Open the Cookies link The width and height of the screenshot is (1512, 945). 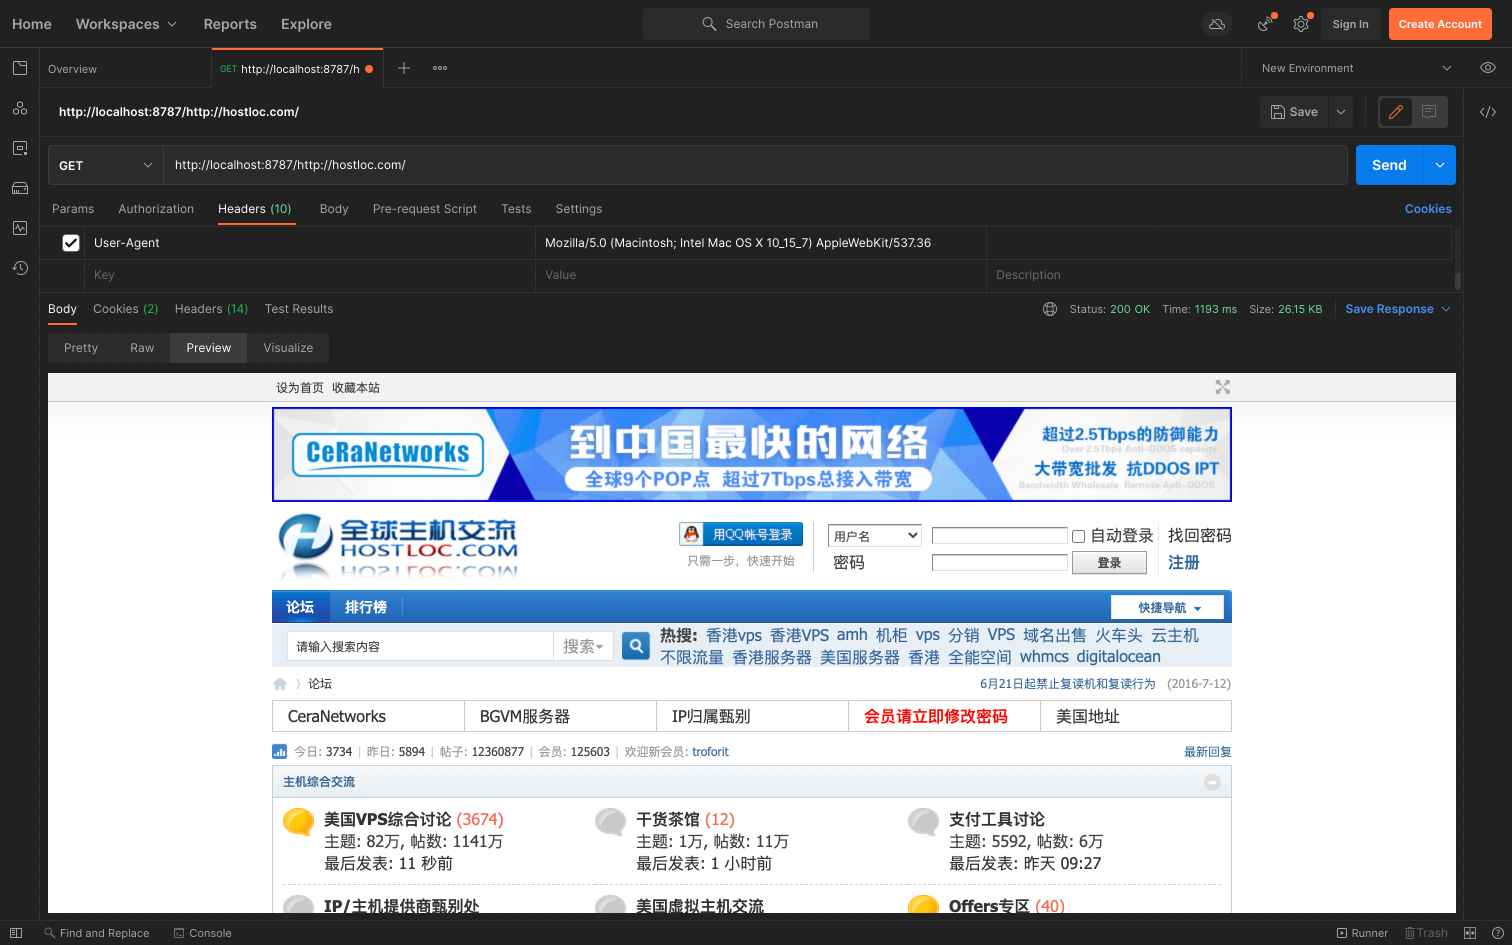point(1428,209)
